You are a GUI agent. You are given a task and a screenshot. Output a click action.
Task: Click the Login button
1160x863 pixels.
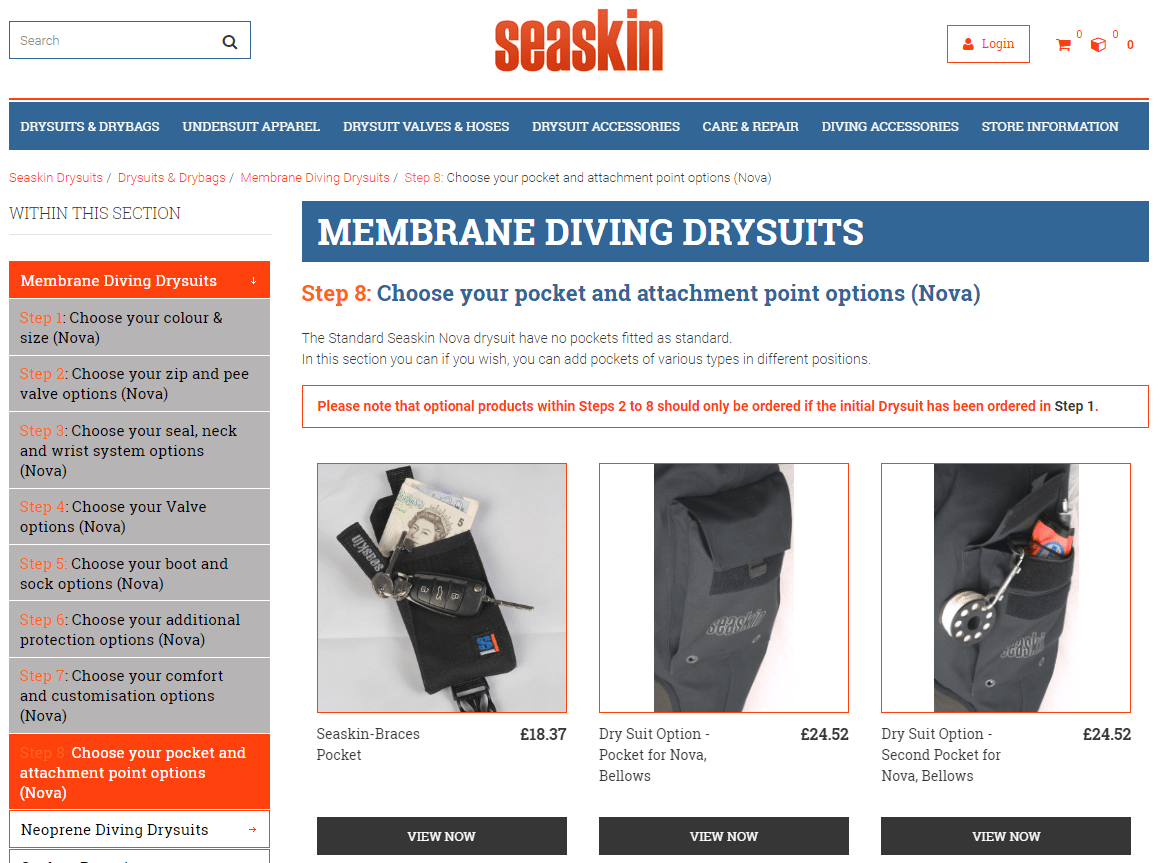tap(988, 44)
